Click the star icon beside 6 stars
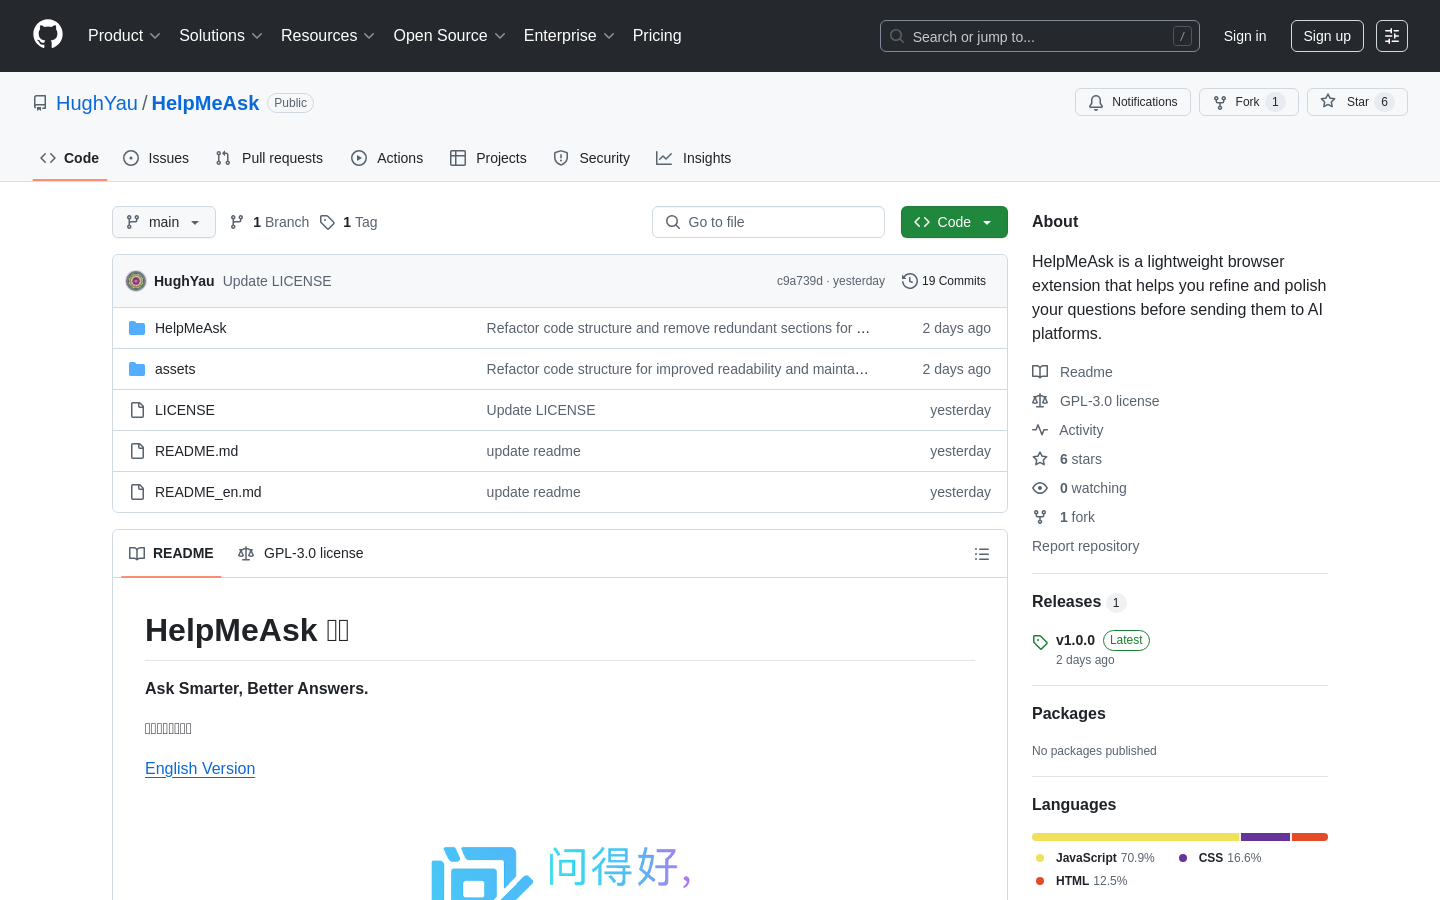This screenshot has width=1440, height=900. coord(1040,459)
